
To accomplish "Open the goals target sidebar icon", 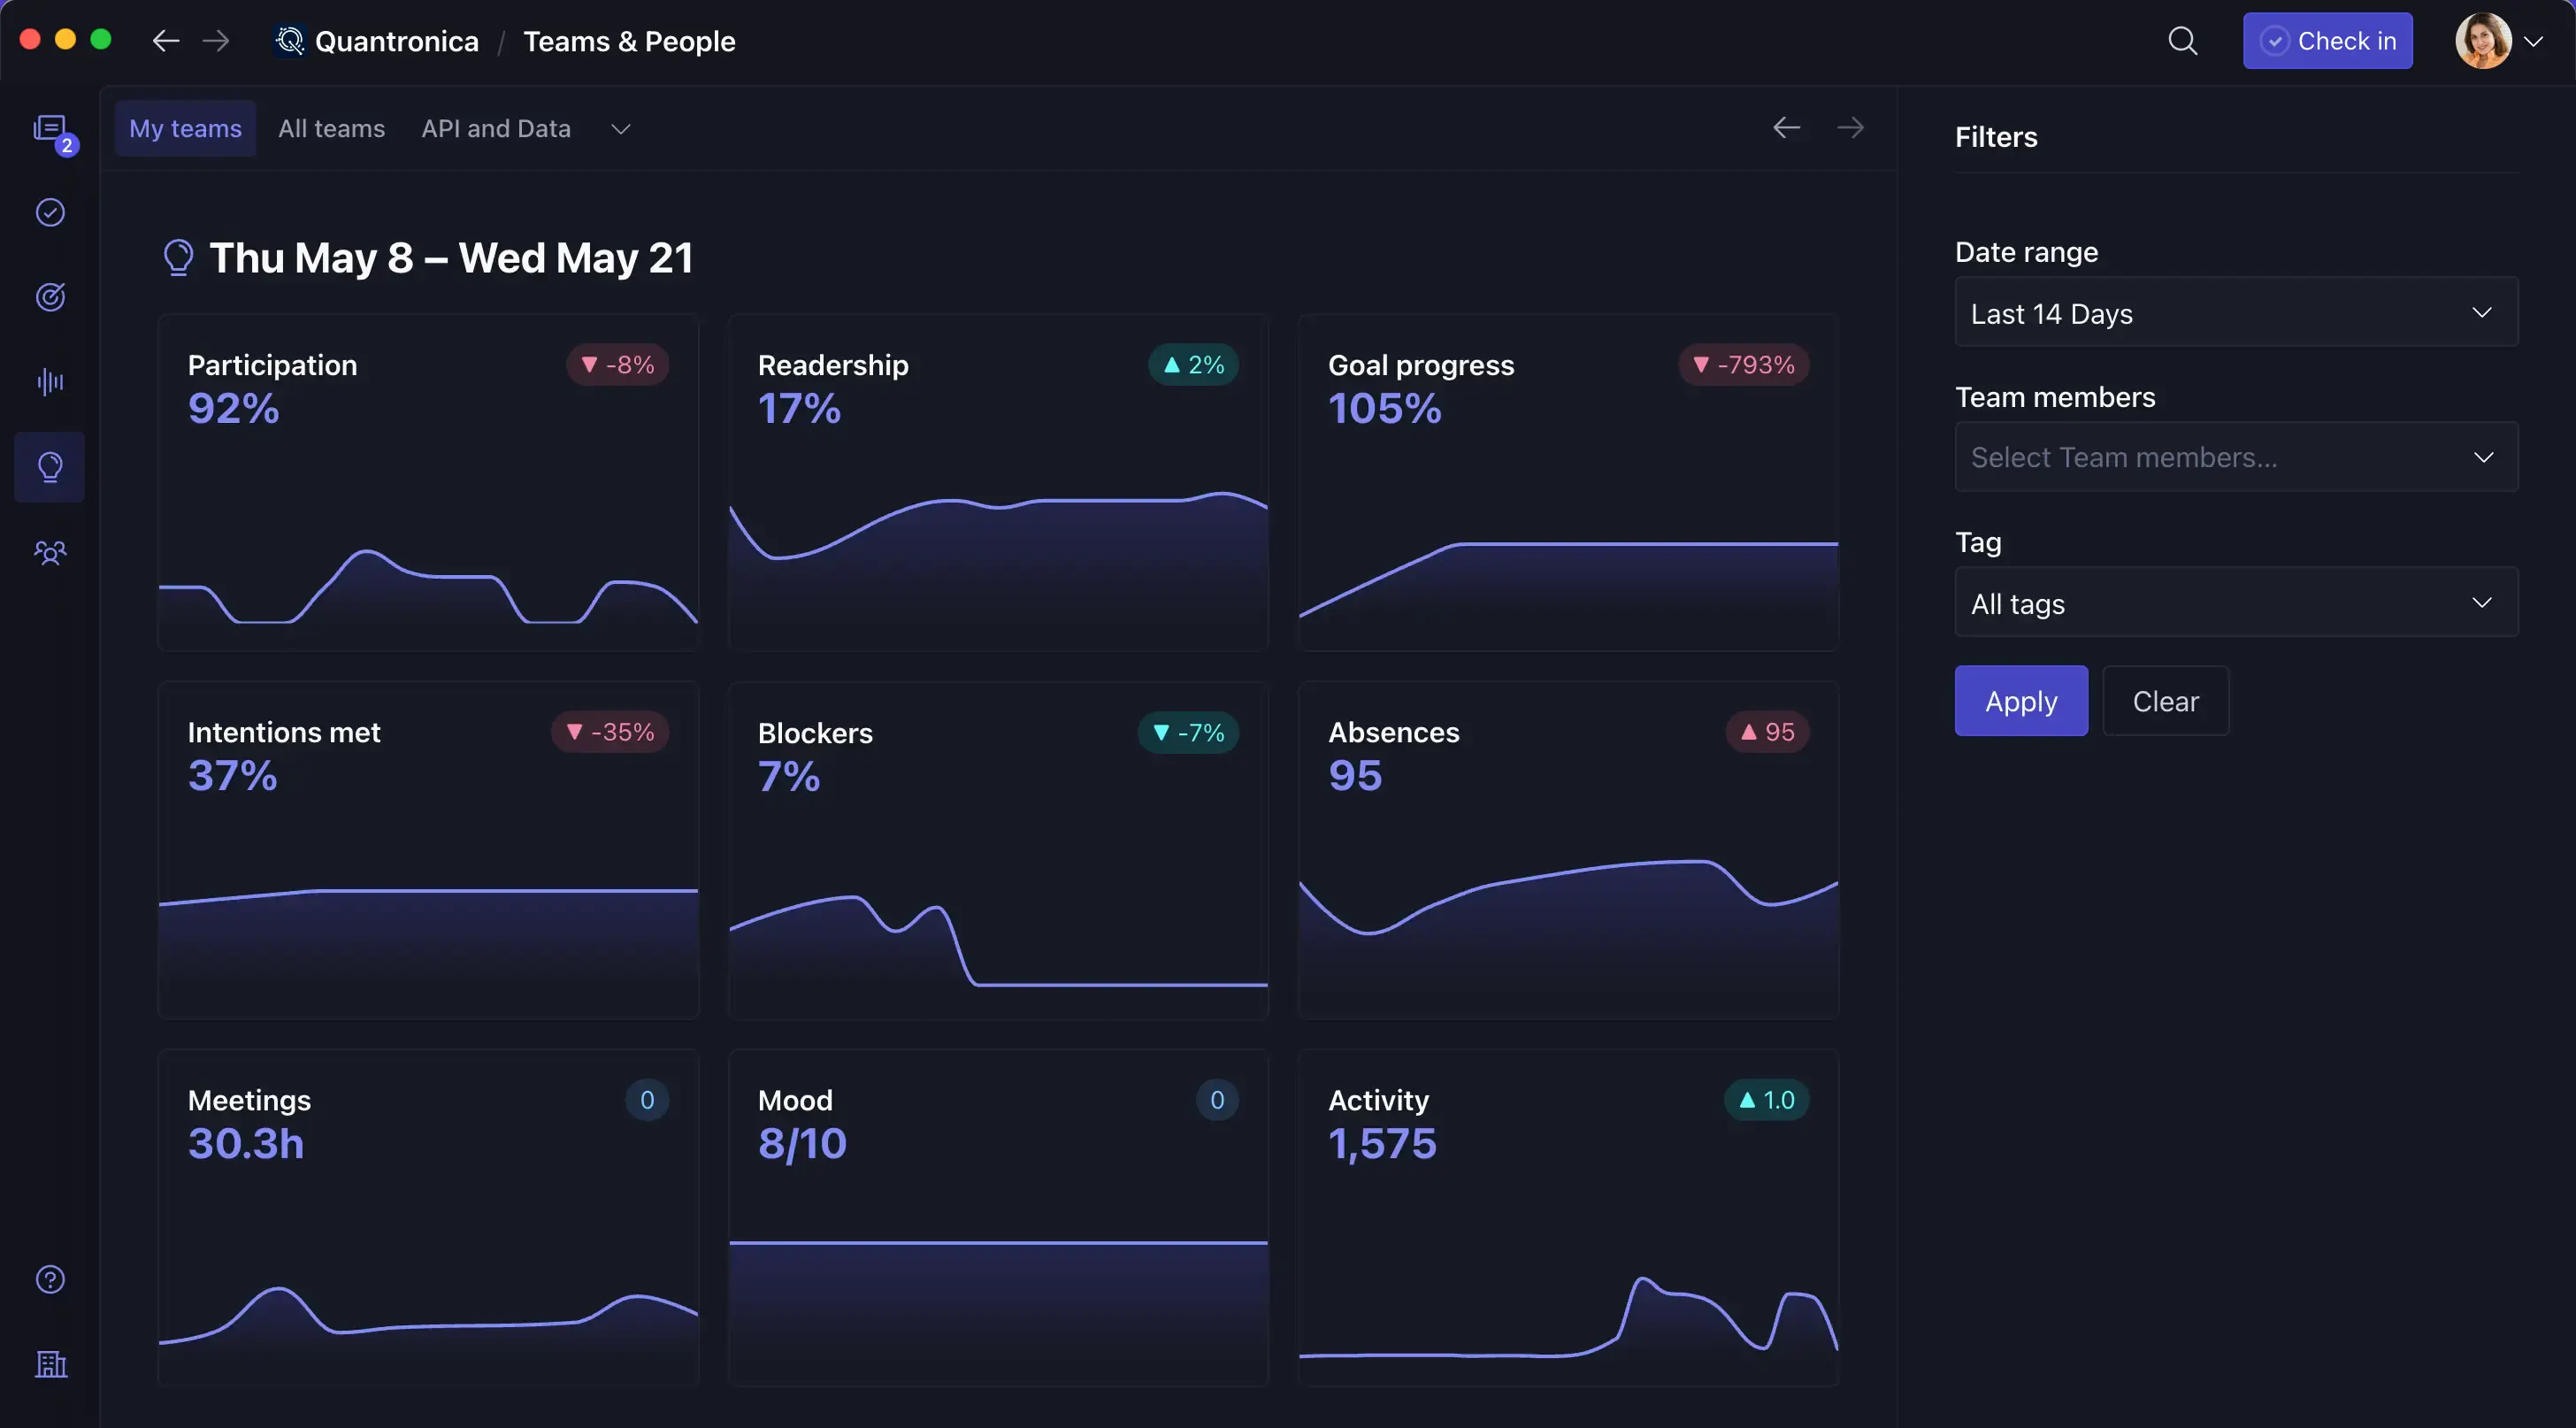I will point(50,297).
